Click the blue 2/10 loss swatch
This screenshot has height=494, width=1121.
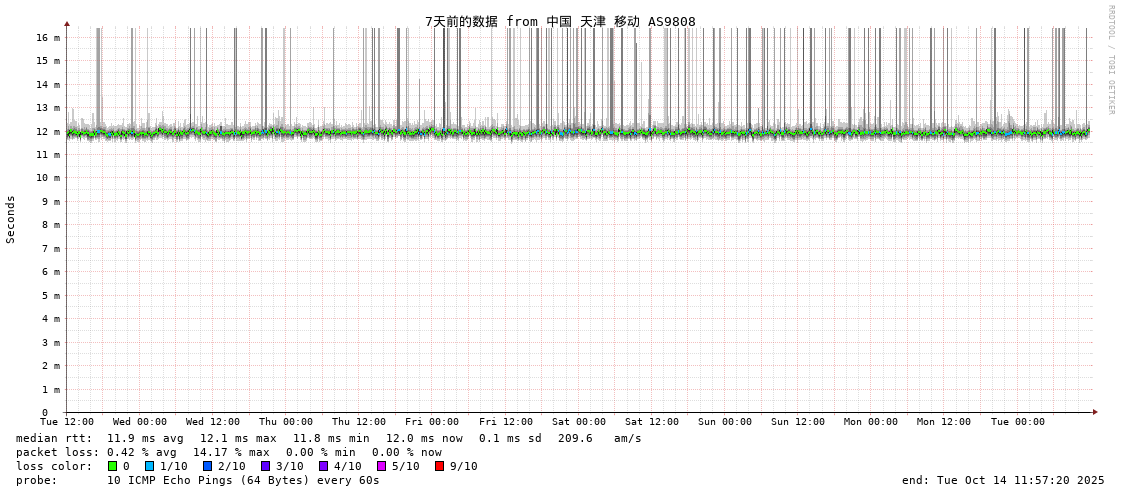pos(208,466)
